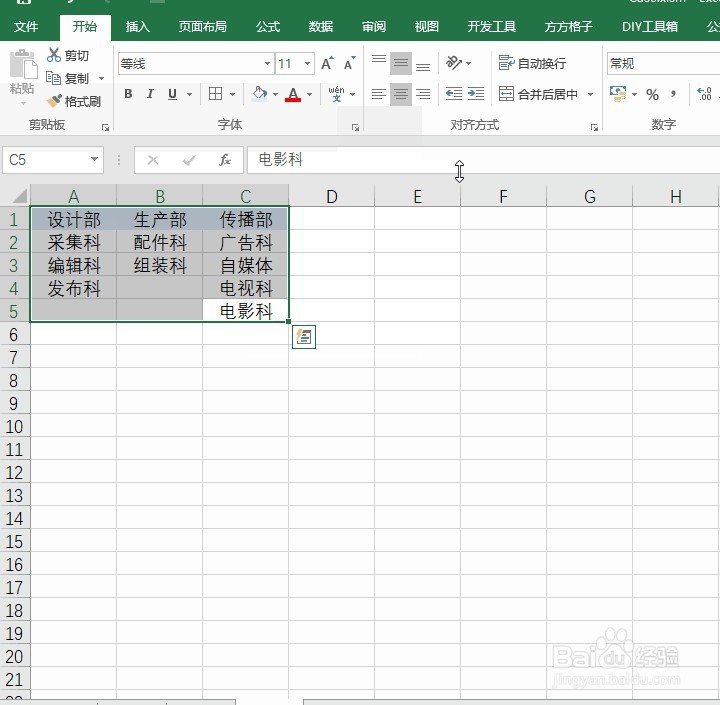The image size is (720, 705).
Task: Increase font size with the larger A icon
Action: (327, 63)
